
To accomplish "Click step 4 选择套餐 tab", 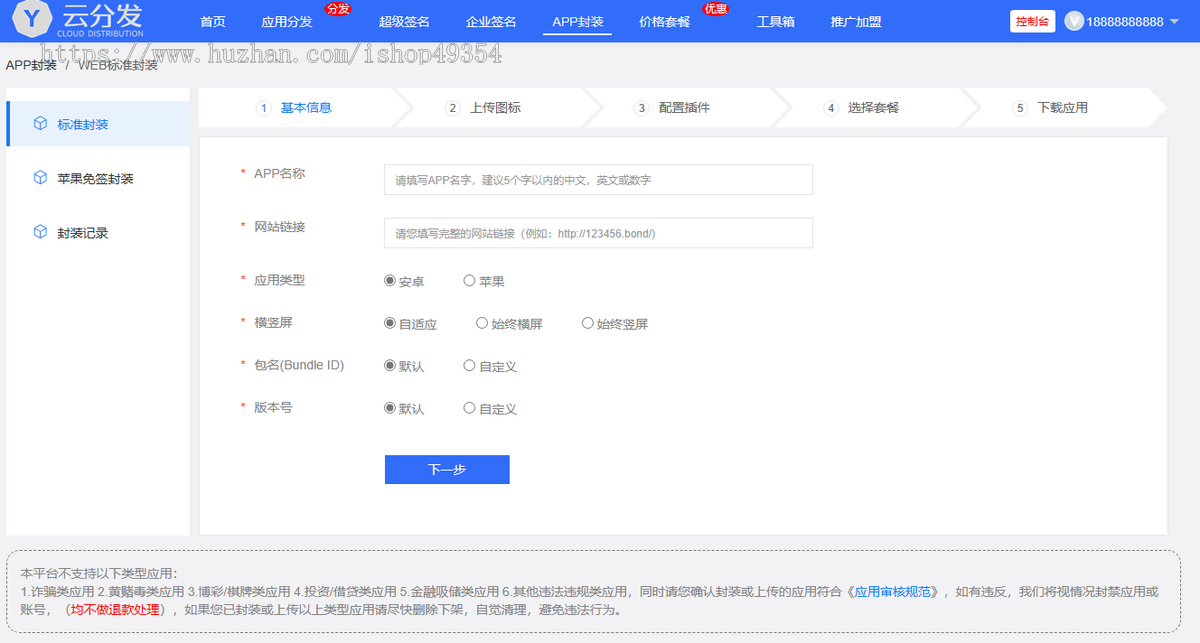I will [x=863, y=108].
